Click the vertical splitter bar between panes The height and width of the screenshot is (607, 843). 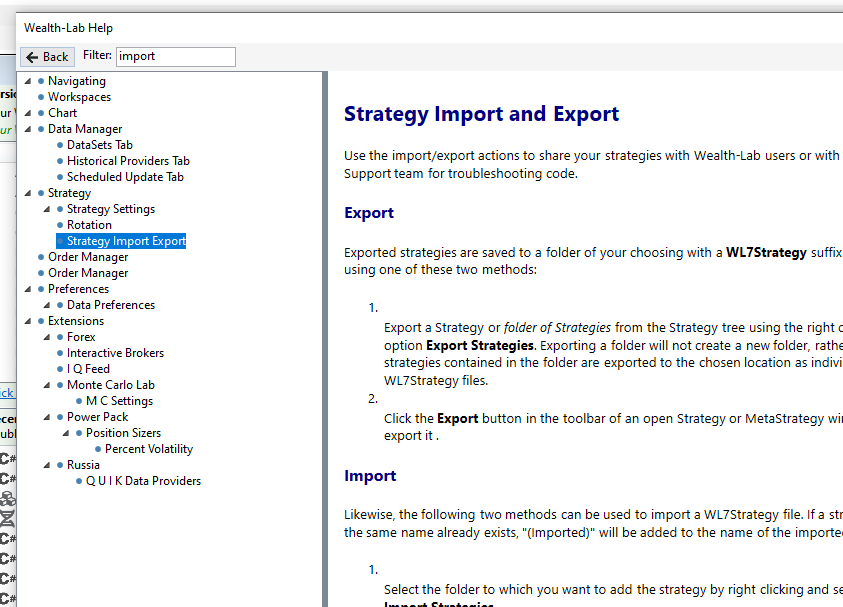point(324,340)
